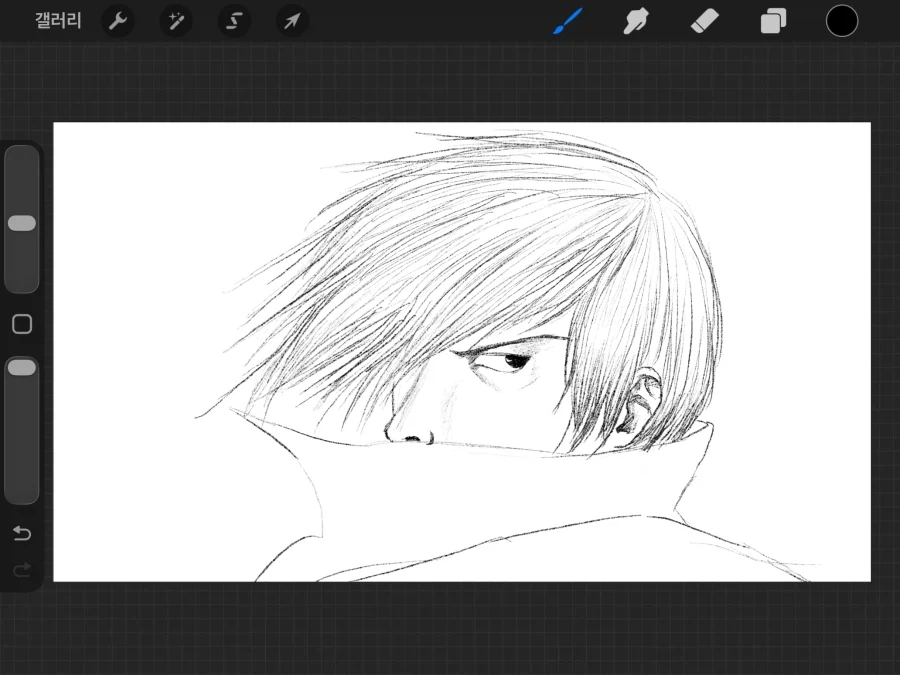The image size is (900, 675).
Task: Undo the last stroke
Action: pyautogui.click(x=22, y=533)
